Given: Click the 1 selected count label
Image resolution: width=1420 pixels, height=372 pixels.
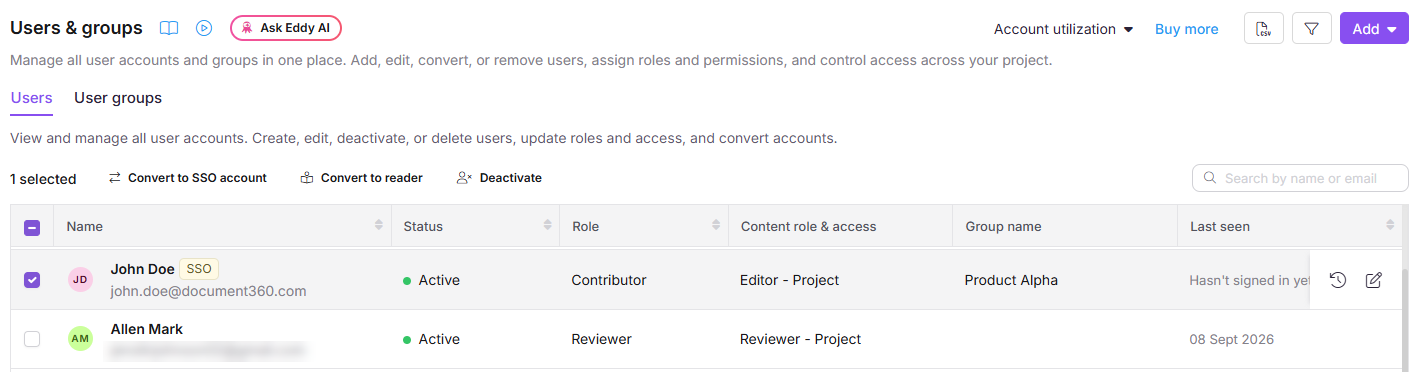Looking at the screenshot, I should pyautogui.click(x=43, y=179).
